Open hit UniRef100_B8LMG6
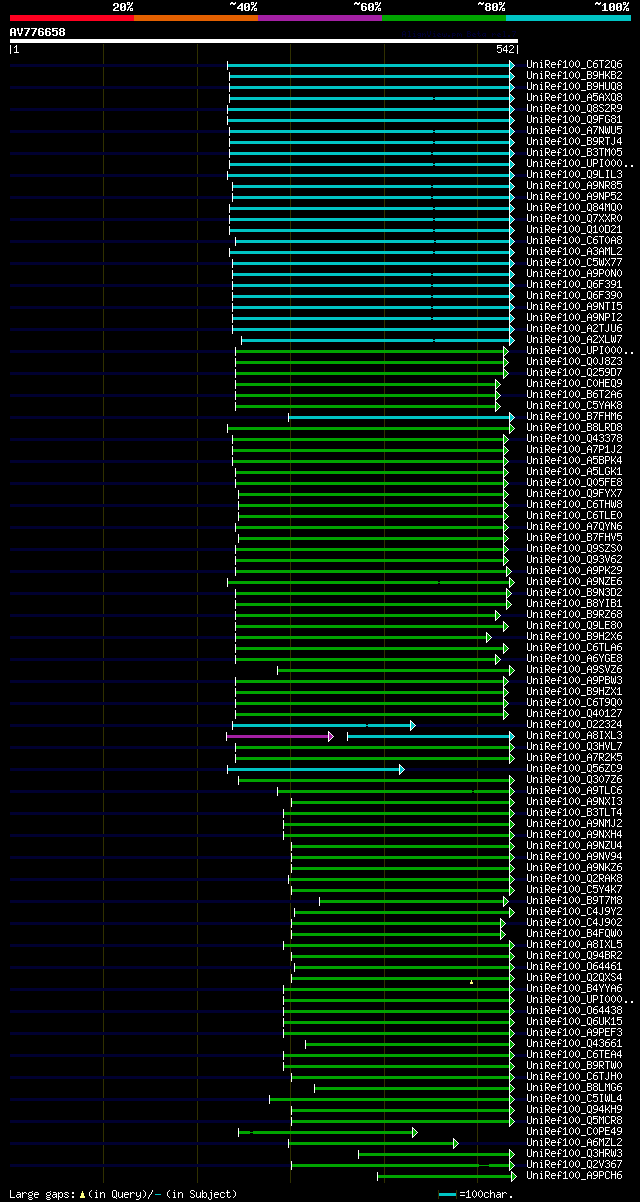Screen dimensions: 640x1202 tap(575, 1088)
